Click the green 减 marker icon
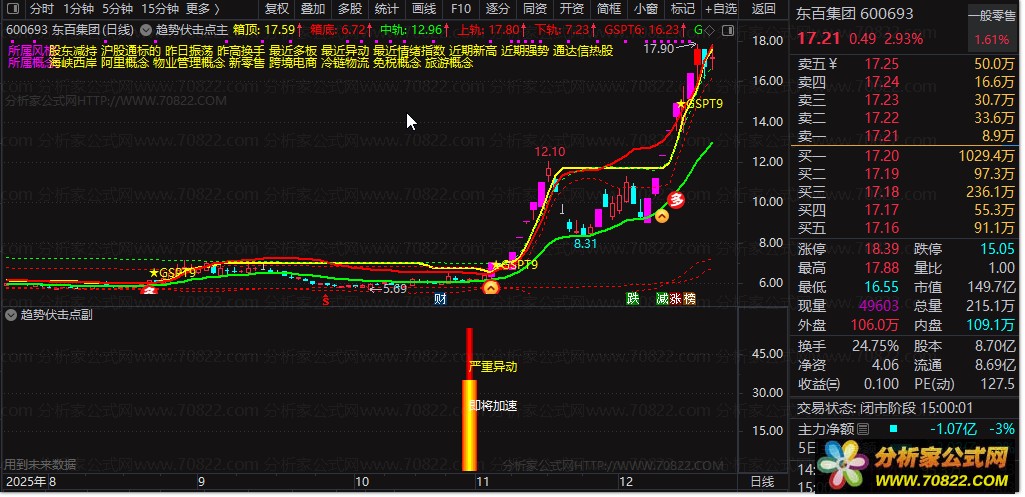 tap(662, 299)
